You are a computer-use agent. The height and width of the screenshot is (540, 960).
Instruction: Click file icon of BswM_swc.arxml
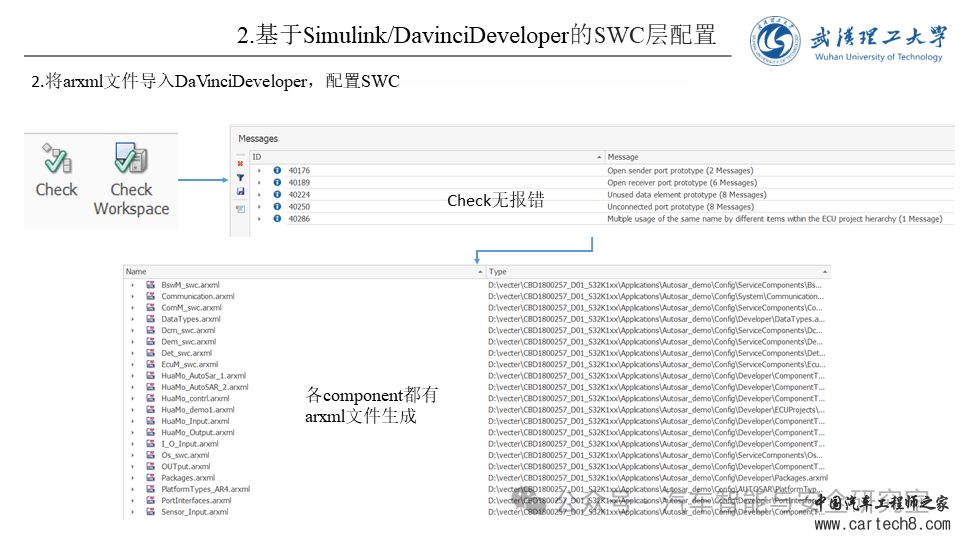[x=150, y=285]
